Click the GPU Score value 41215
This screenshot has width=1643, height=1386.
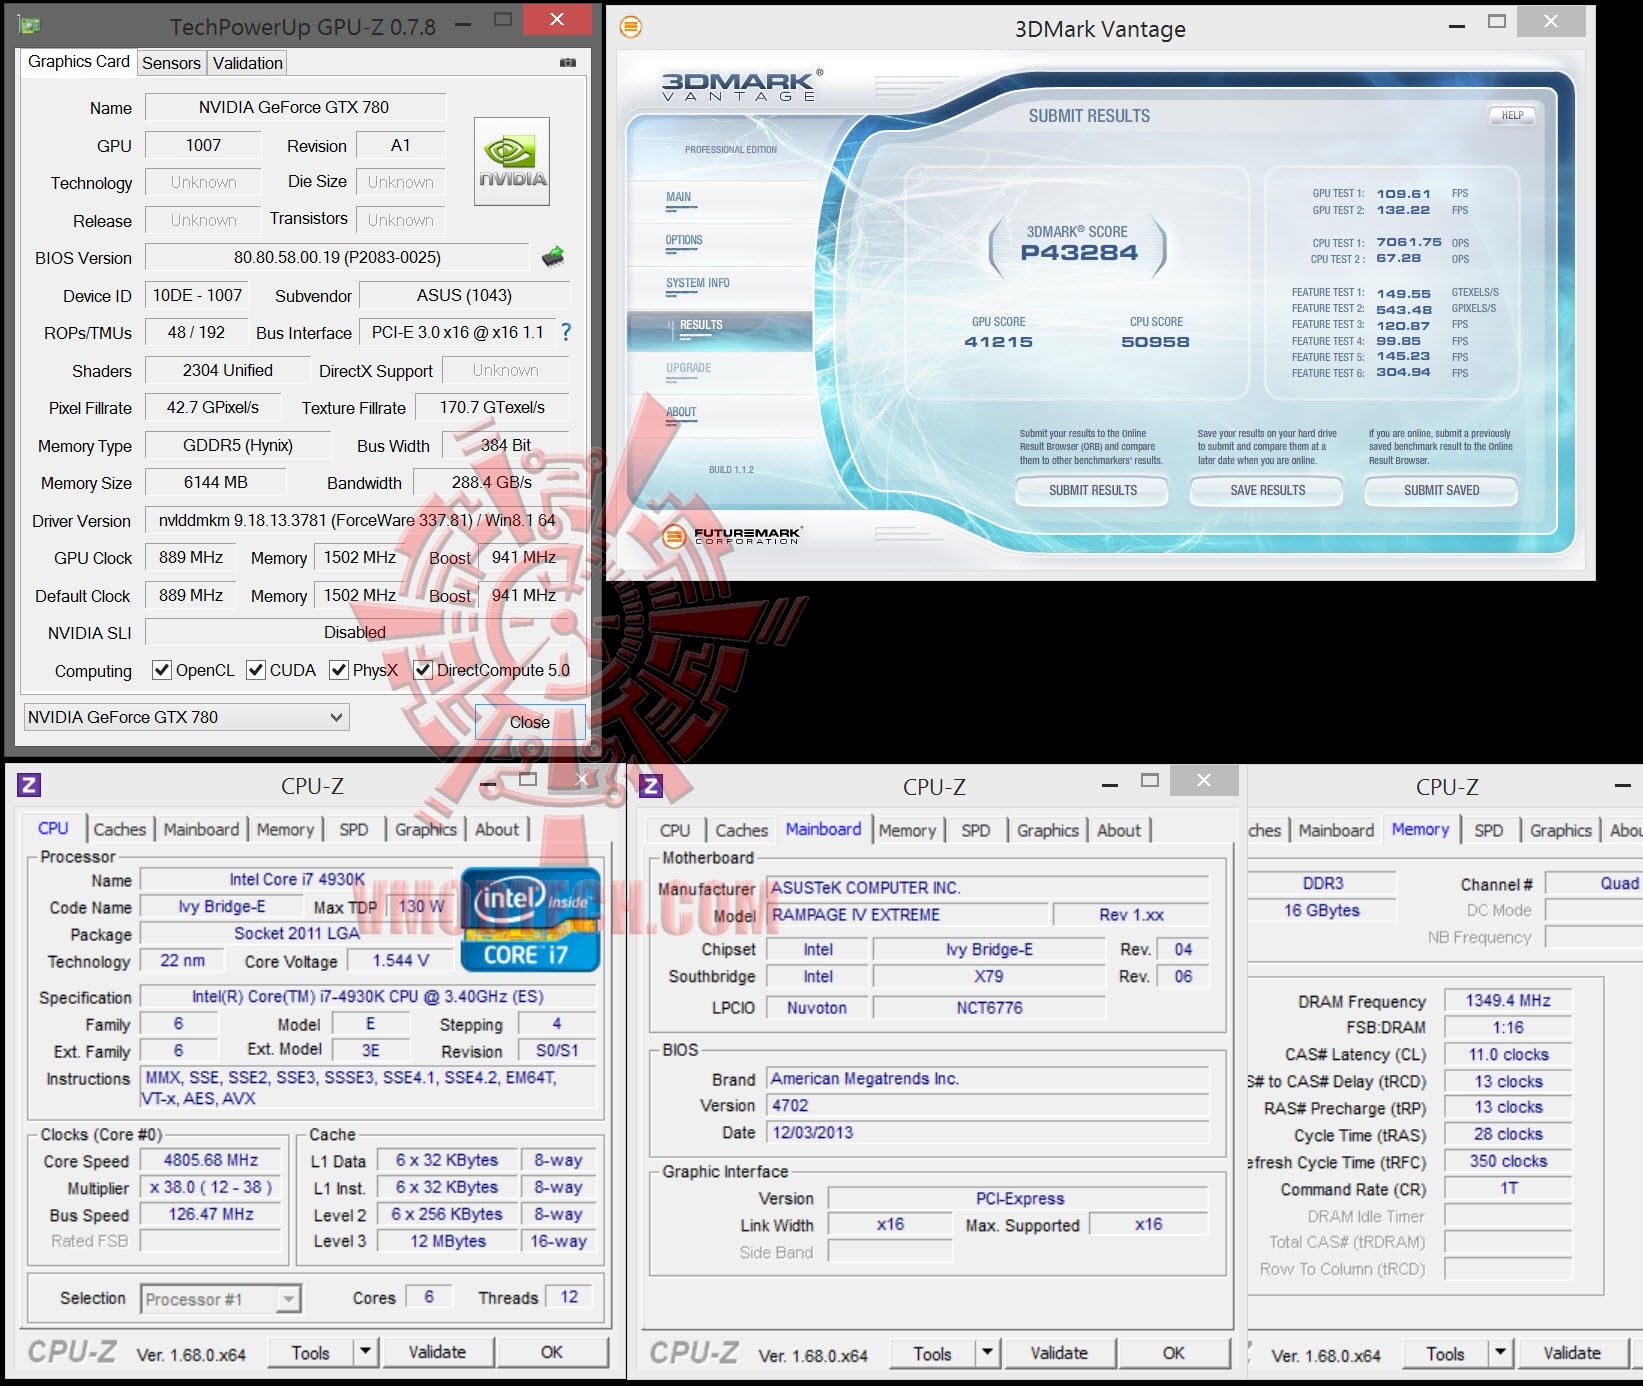click(998, 342)
